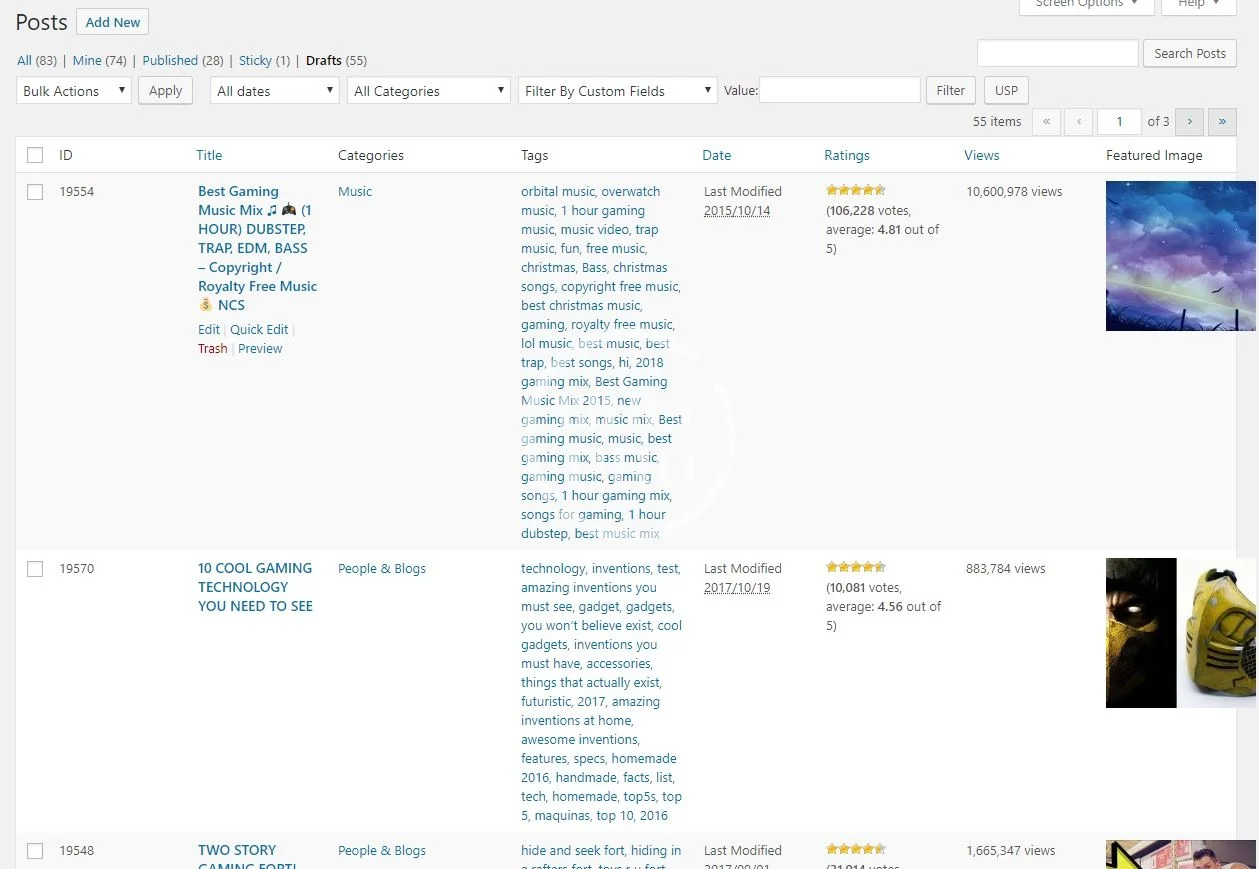Click the Add New post button
Viewport: 1259px width, 869px height.
pos(113,22)
